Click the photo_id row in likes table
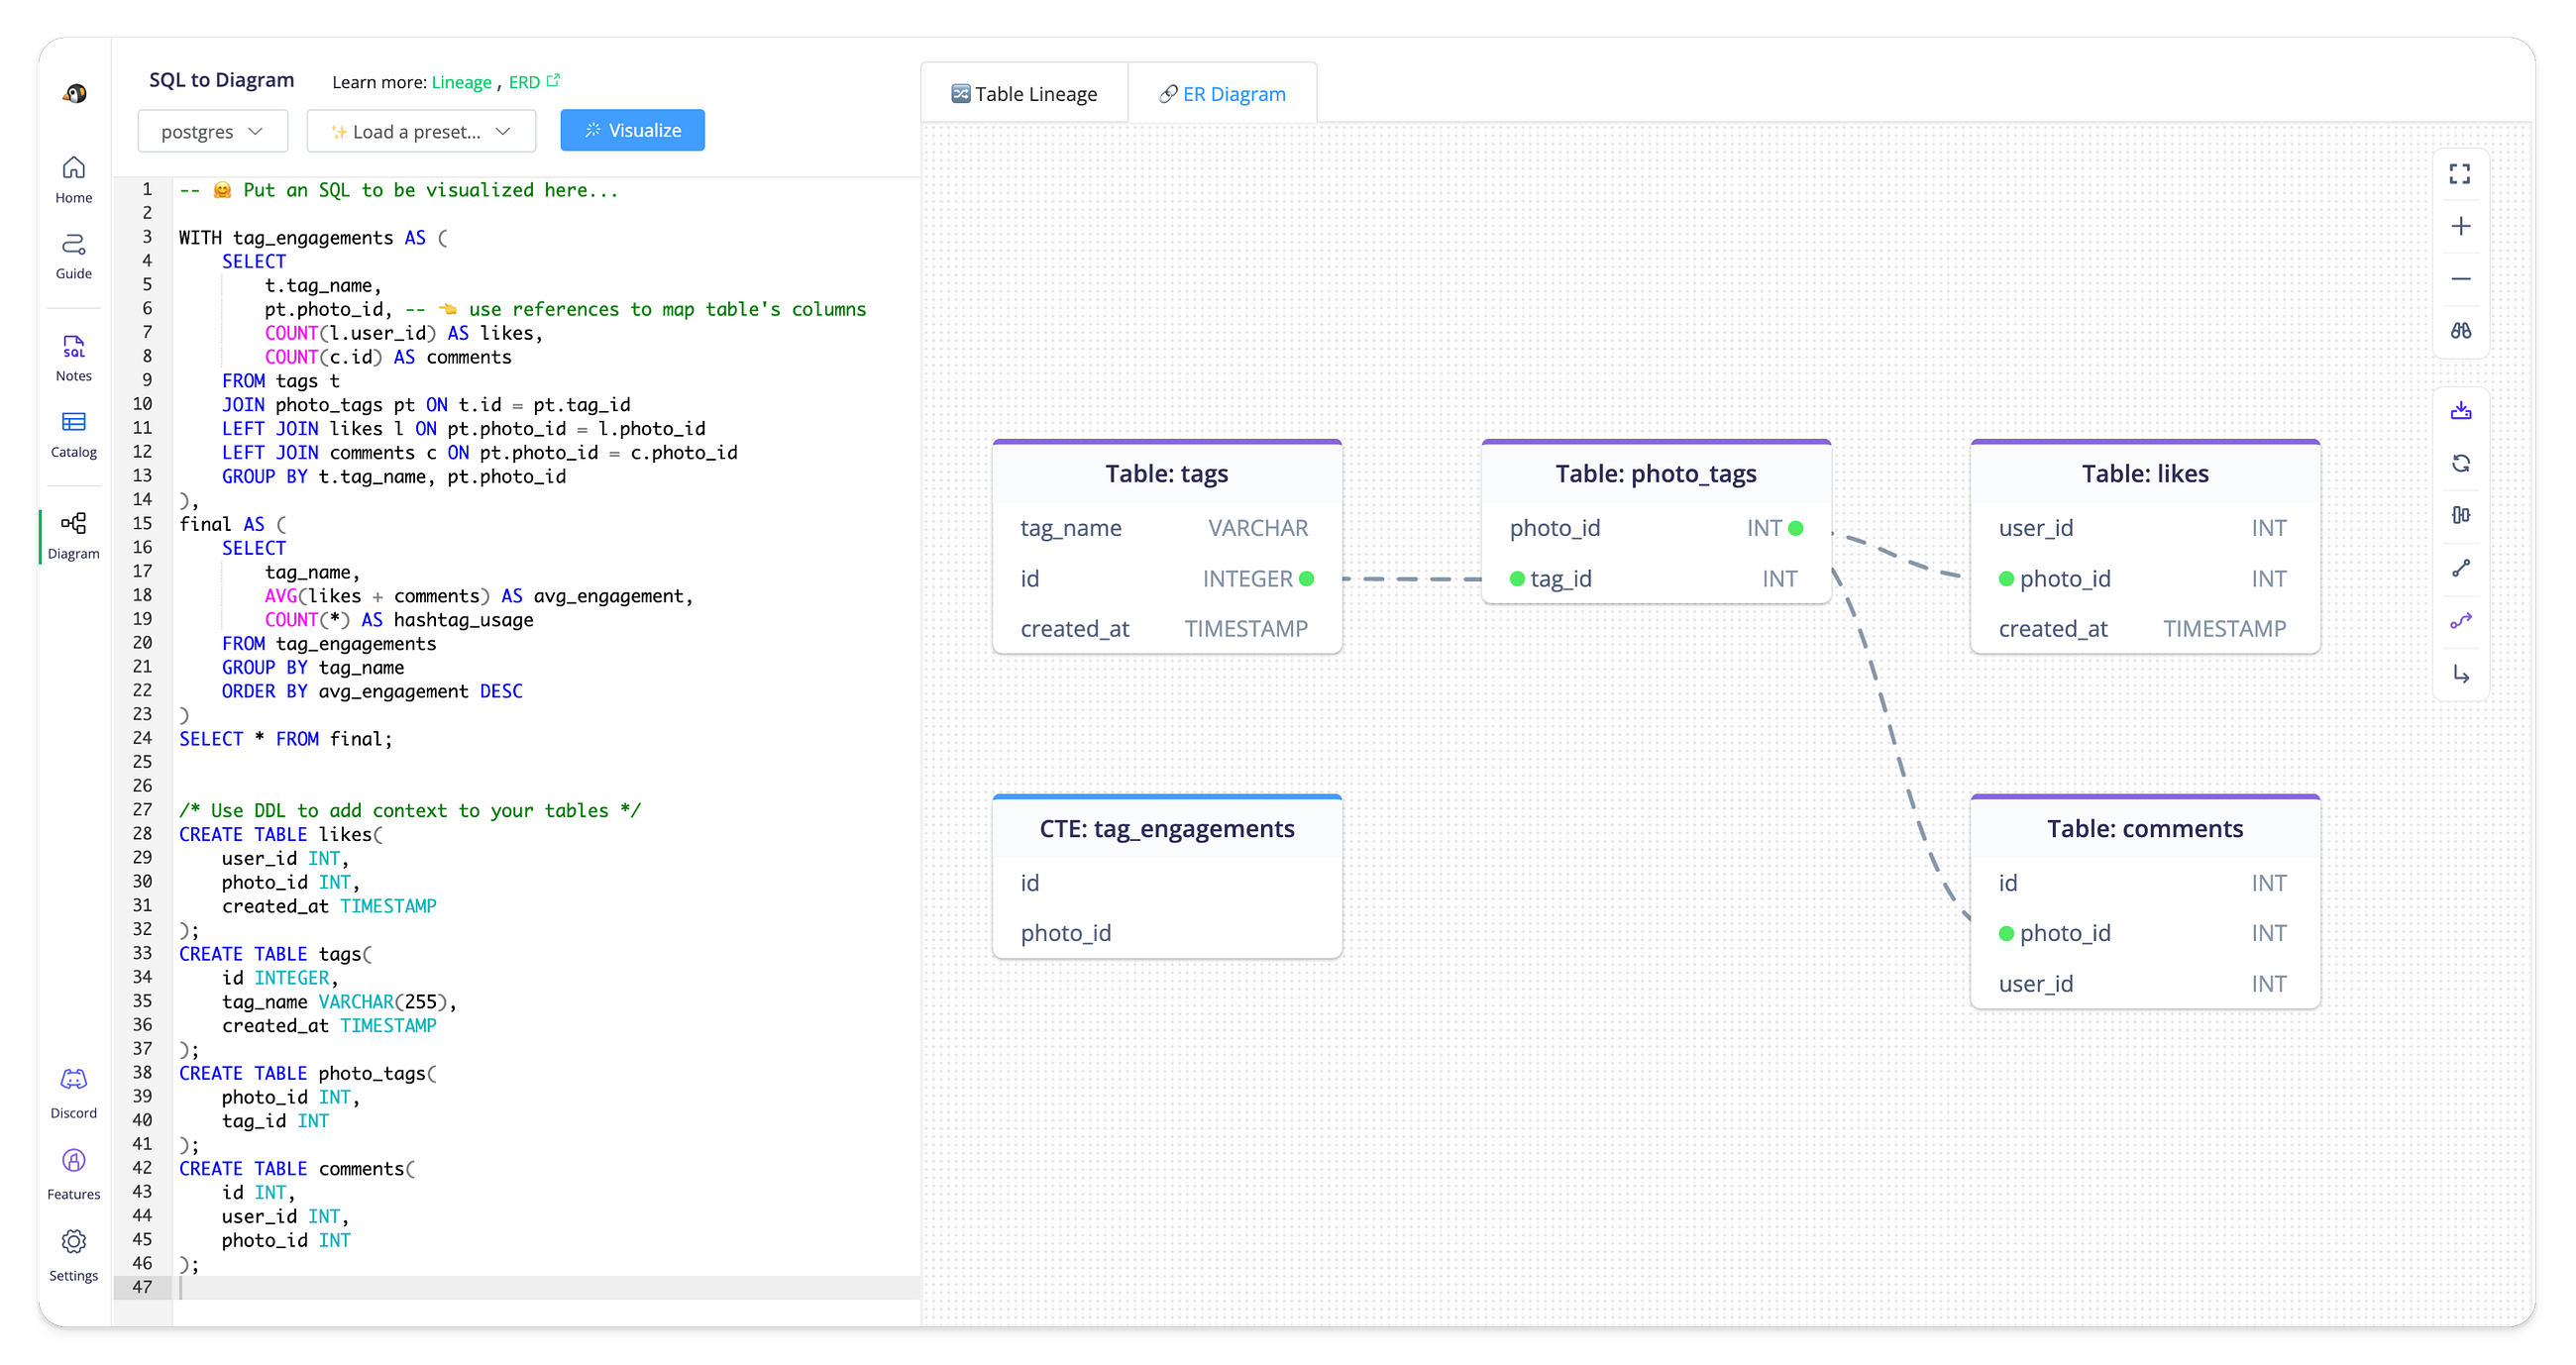Image resolution: width=2576 pixels, height=1365 pixels. tap(2144, 579)
